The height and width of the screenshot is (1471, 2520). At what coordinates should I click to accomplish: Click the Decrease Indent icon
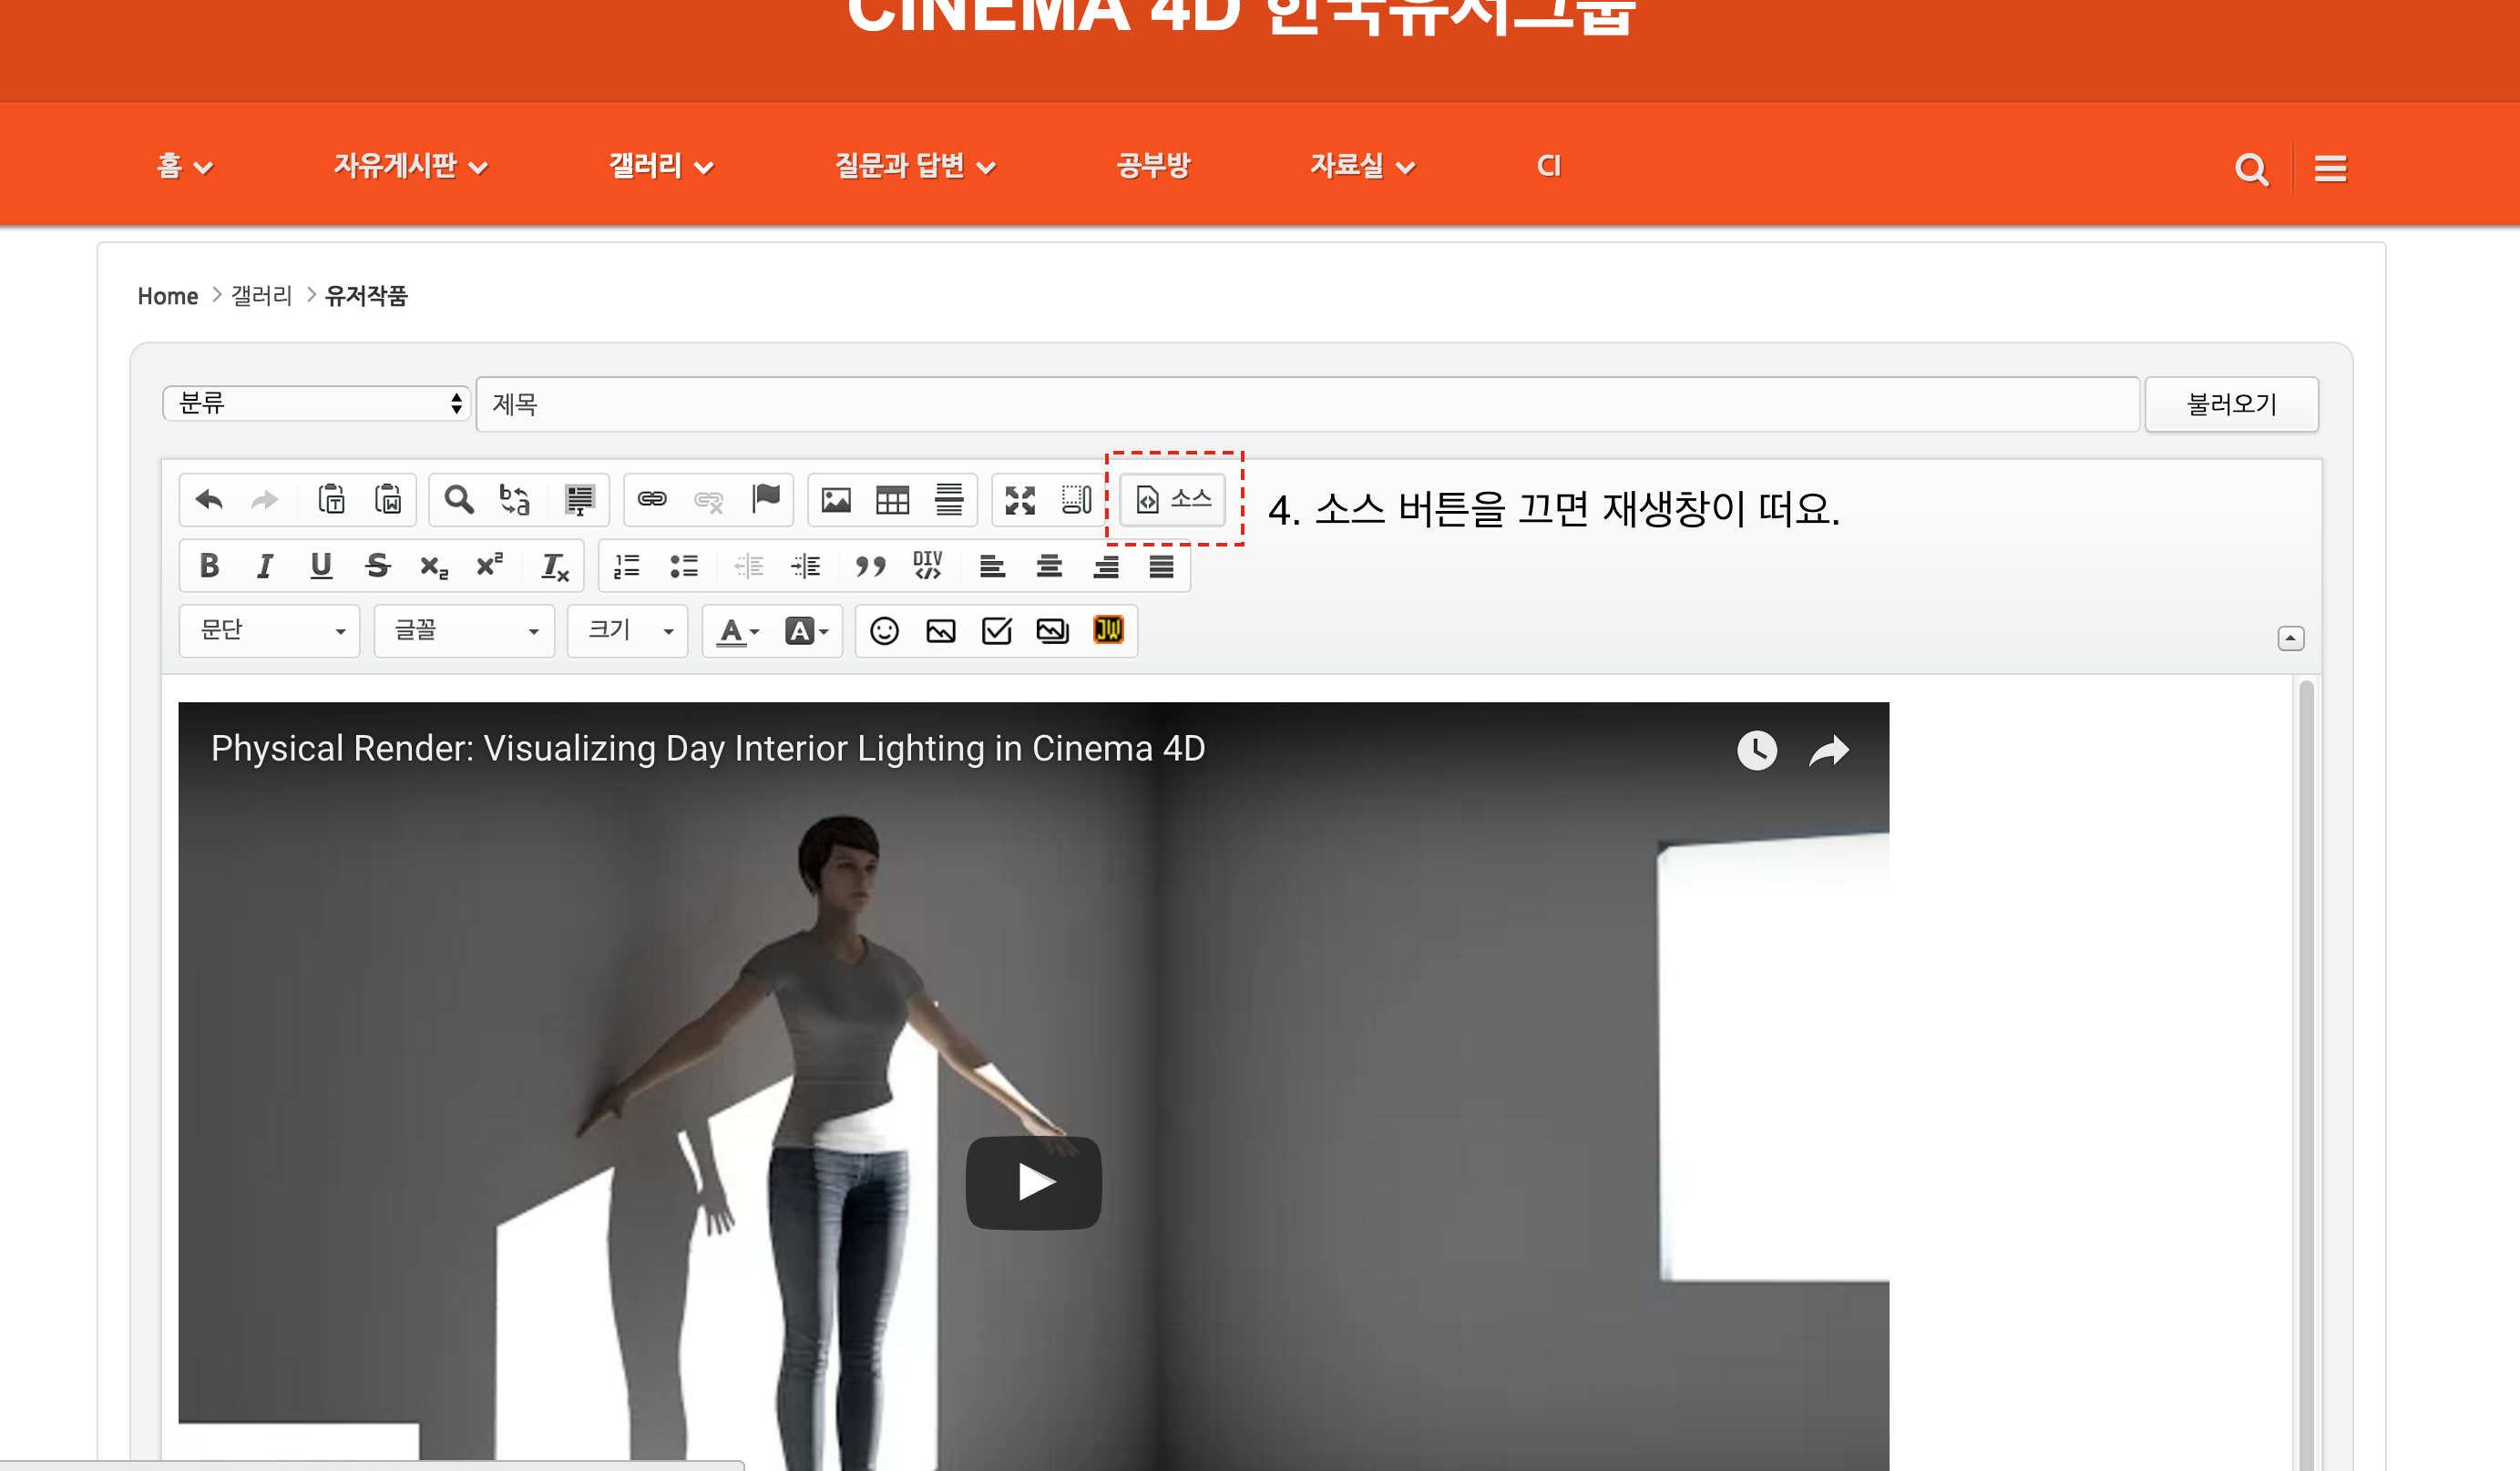click(x=749, y=566)
